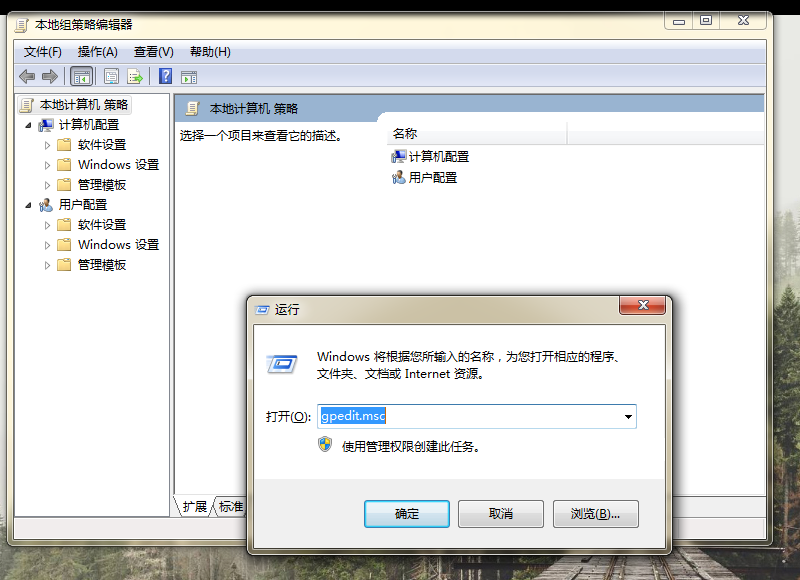Click the Run program icon inside dialog
This screenshot has height=580, width=800.
click(282, 364)
